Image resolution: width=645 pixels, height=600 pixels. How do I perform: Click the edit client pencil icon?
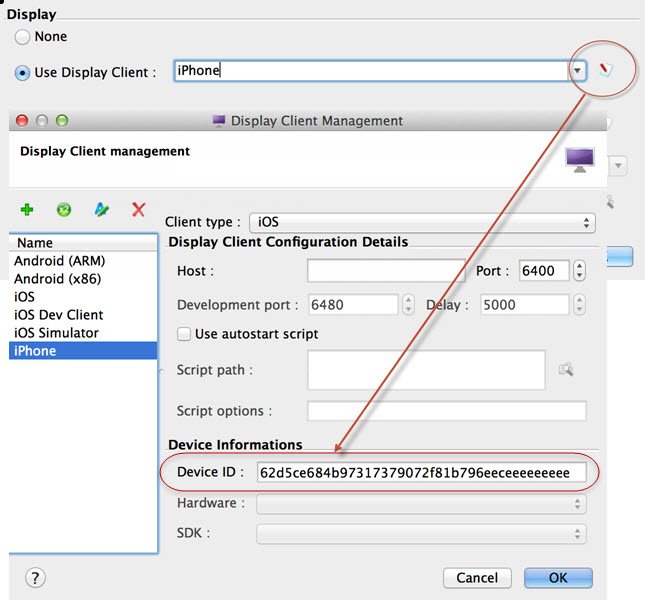click(101, 210)
